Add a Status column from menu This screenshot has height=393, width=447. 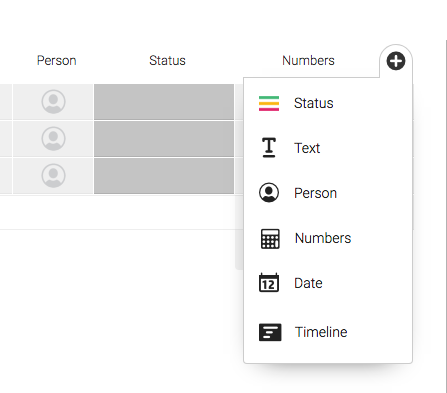(314, 103)
